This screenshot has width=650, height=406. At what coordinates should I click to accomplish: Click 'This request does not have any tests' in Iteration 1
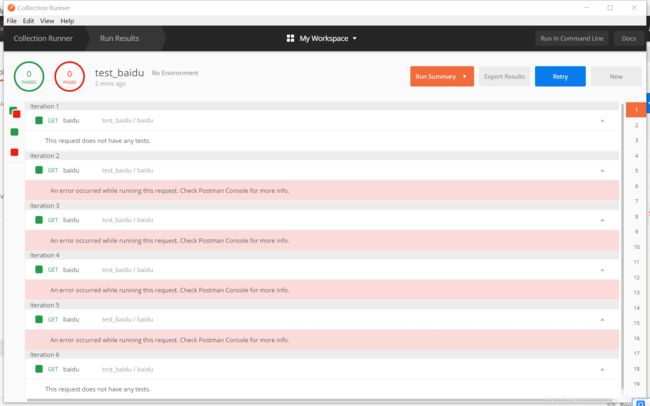tap(97, 141)
